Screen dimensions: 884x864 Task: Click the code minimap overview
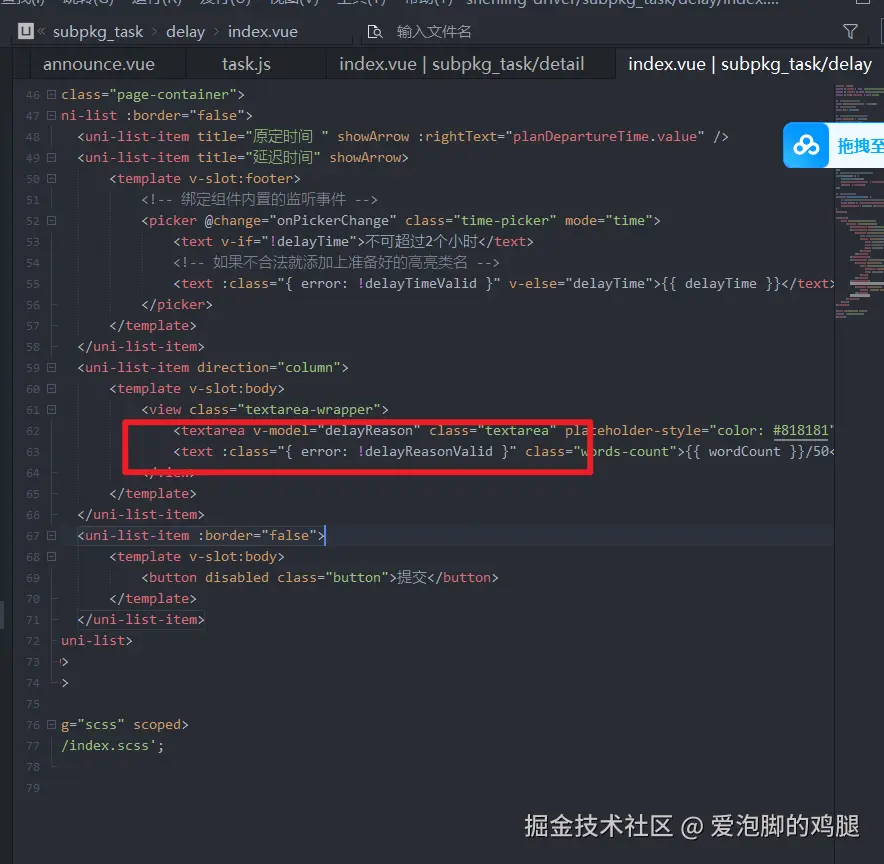pyautogui.click(x=859, y=203)
